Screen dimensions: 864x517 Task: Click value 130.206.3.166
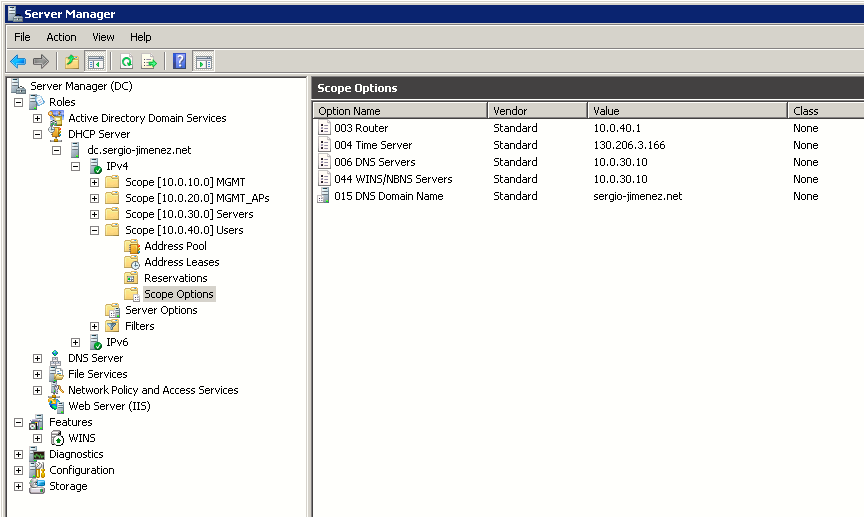(629, 145)
